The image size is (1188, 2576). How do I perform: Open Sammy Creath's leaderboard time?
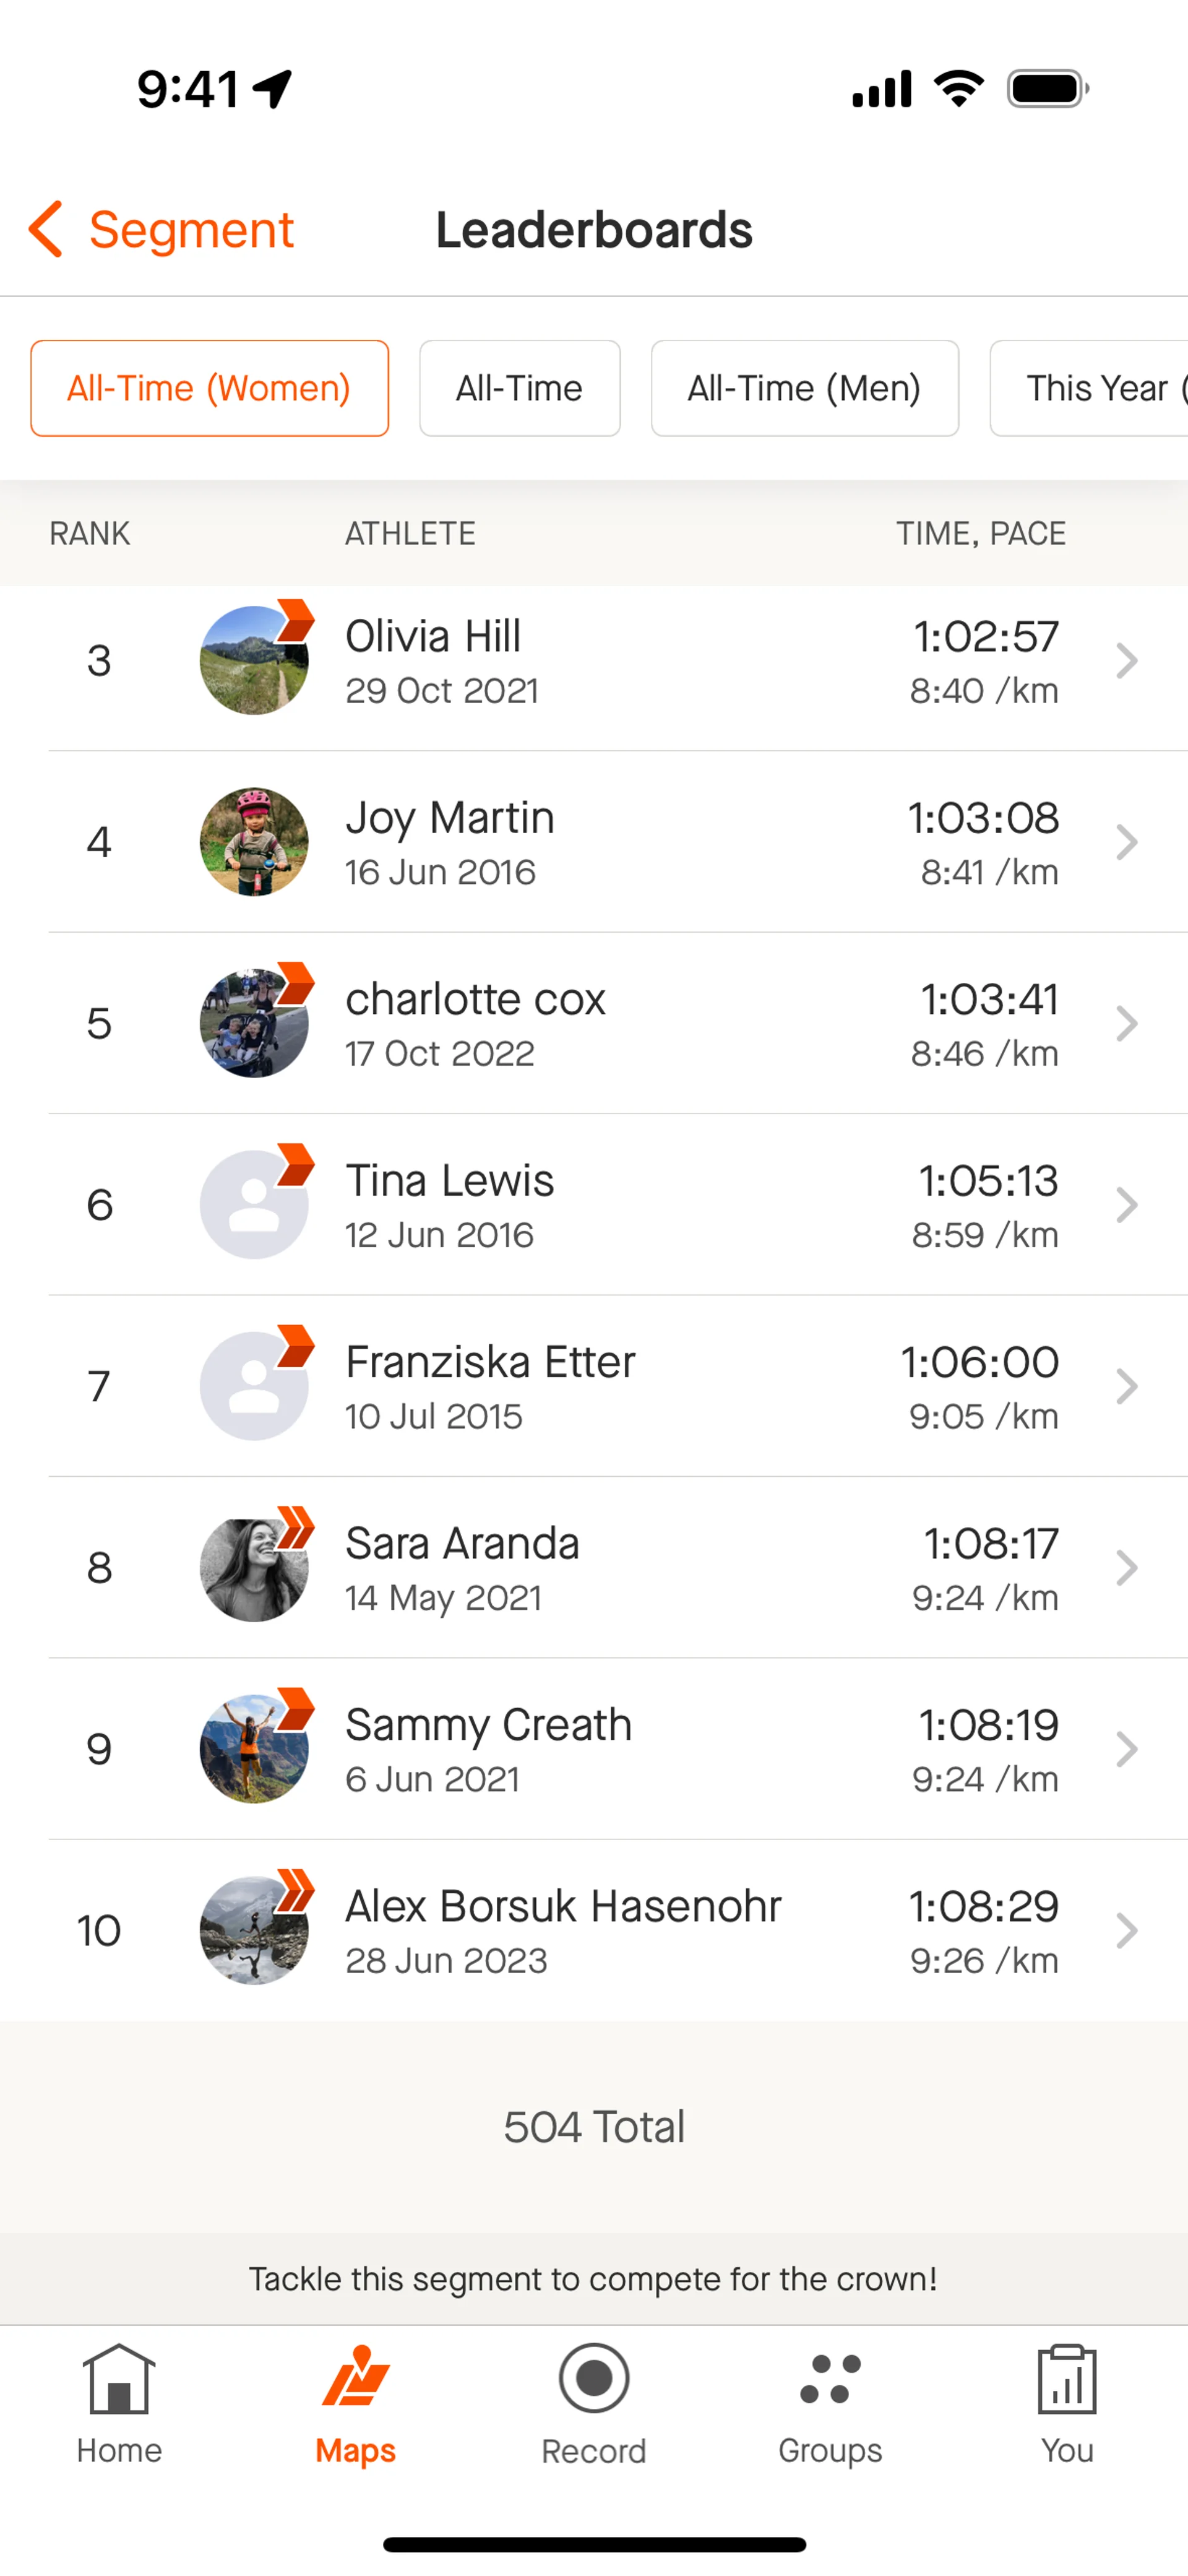pyautogui.click(x=988, y=1725)
